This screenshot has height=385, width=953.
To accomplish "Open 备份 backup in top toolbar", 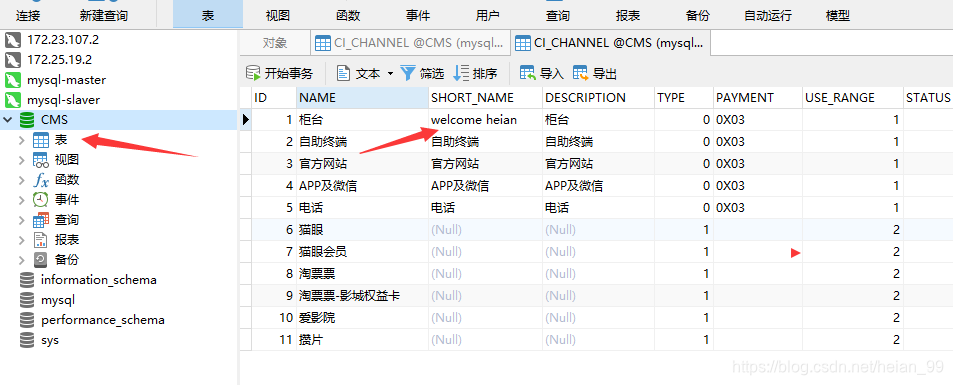I will coord(698,16).
